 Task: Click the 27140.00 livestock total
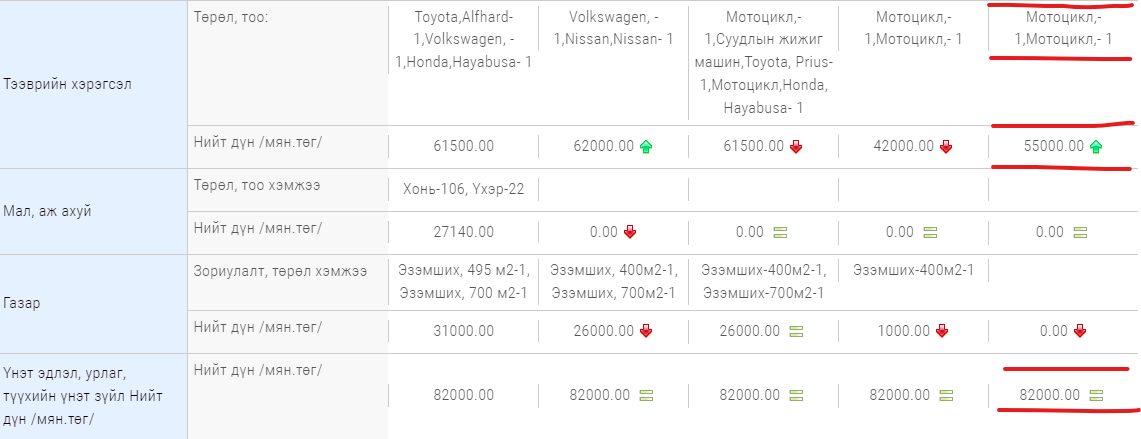pyautogui.click(x=464, y=232)
